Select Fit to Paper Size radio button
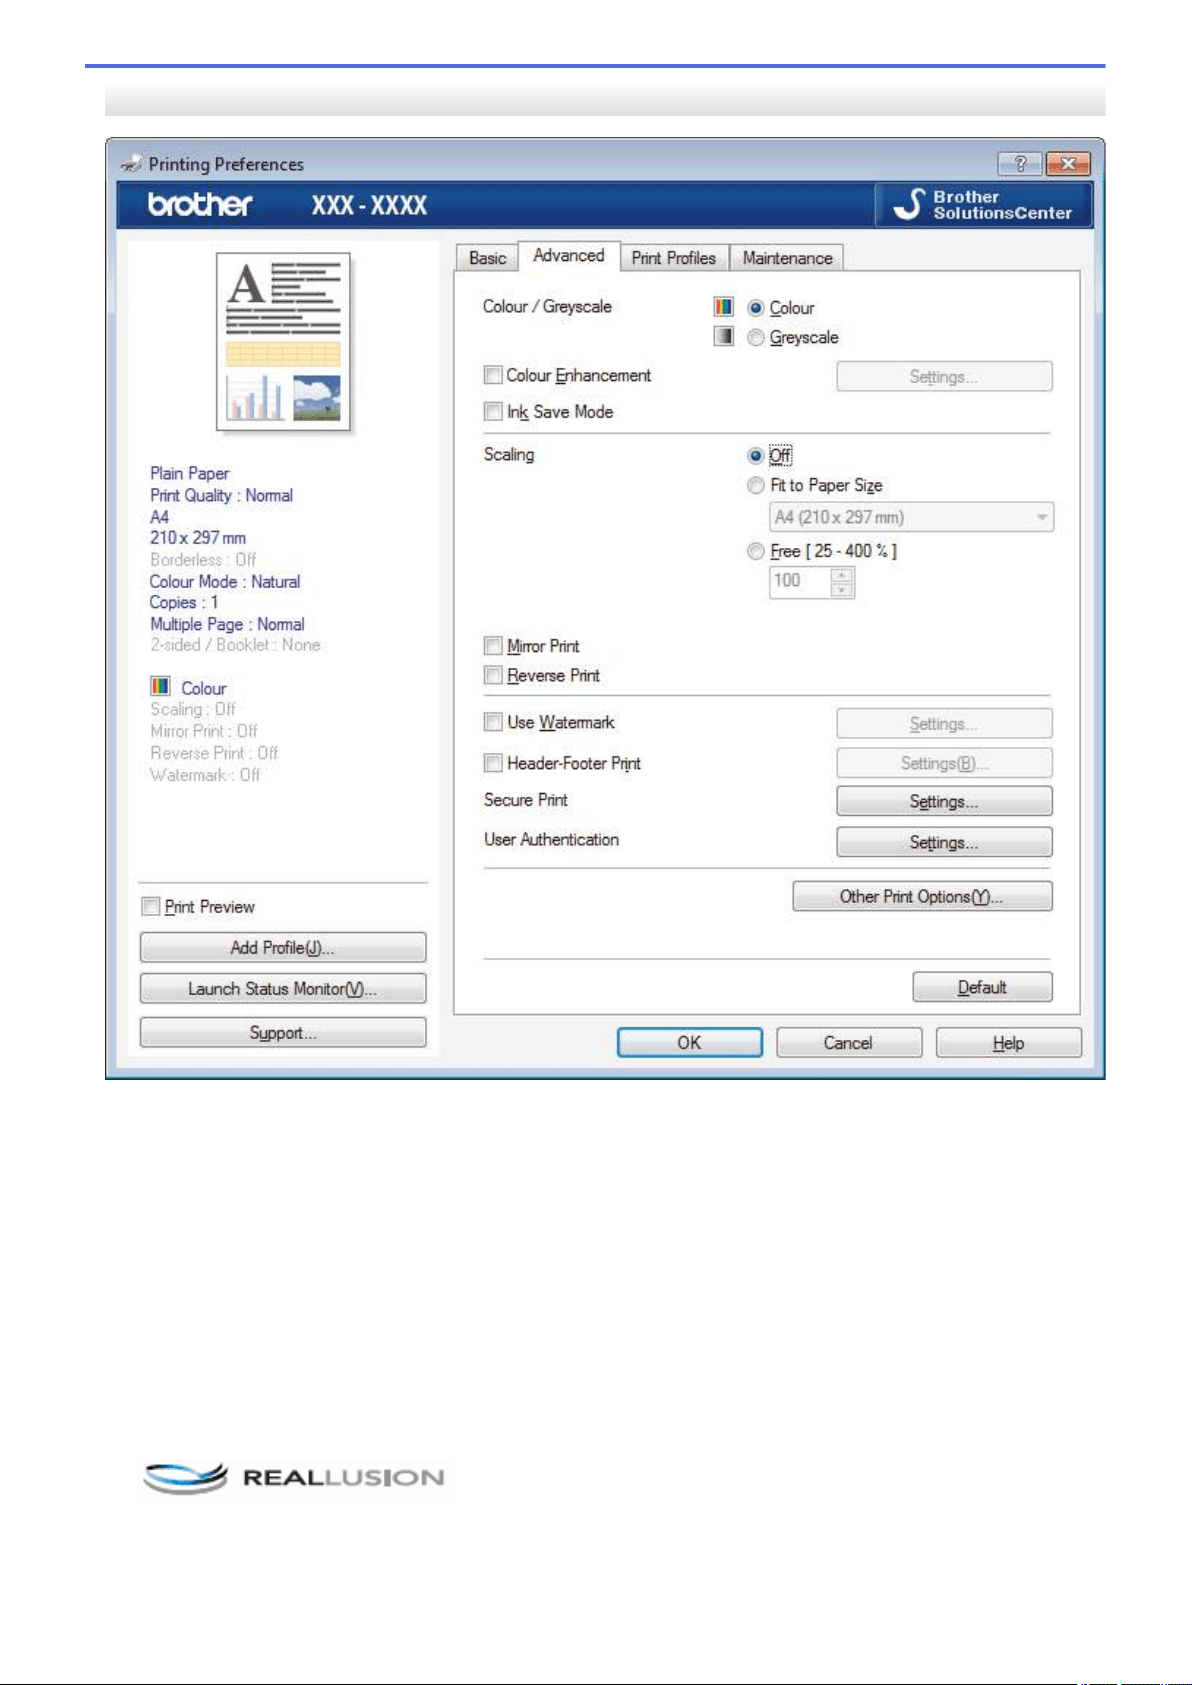 756,485
